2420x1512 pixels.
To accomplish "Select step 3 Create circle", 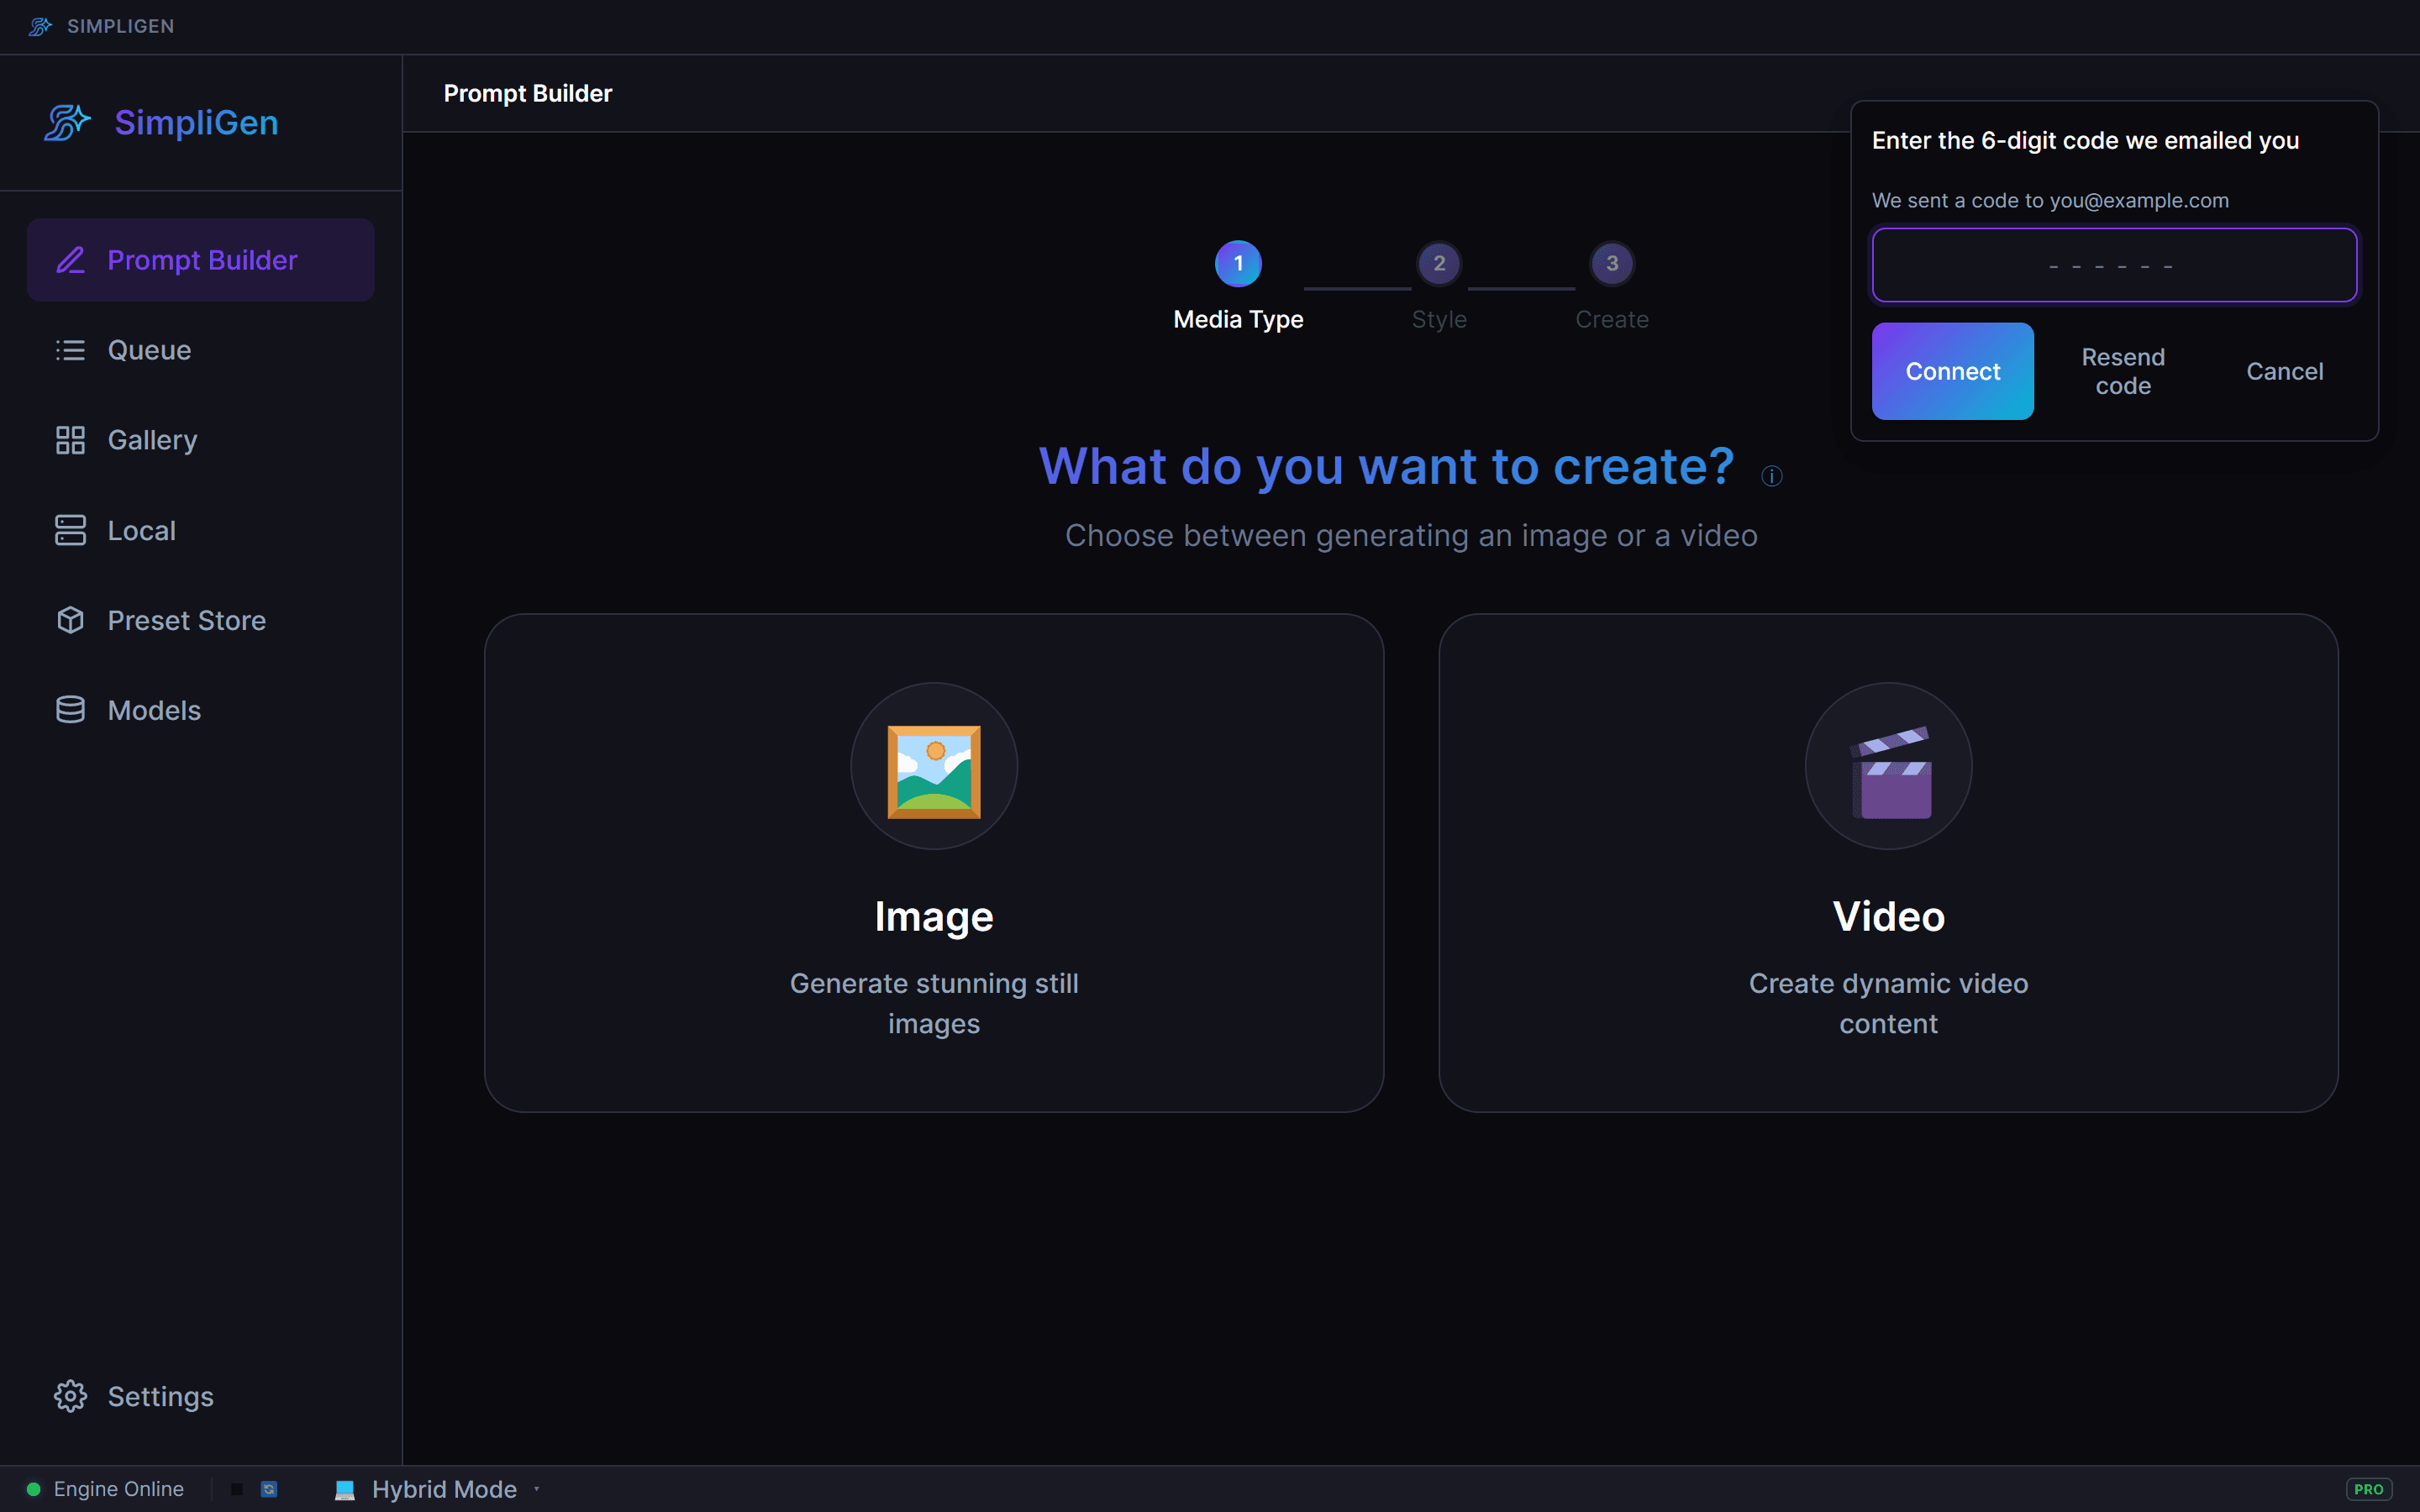I will click(x=1612, y=264).
